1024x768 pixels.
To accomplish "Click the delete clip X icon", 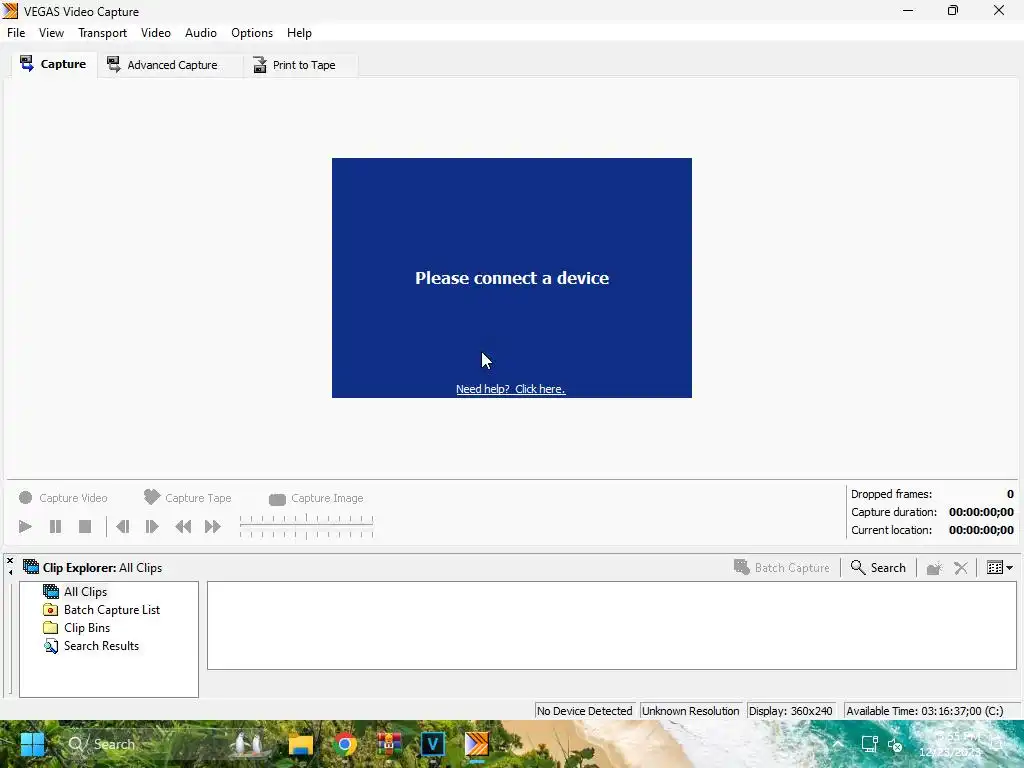I will [x=961, y=568].
